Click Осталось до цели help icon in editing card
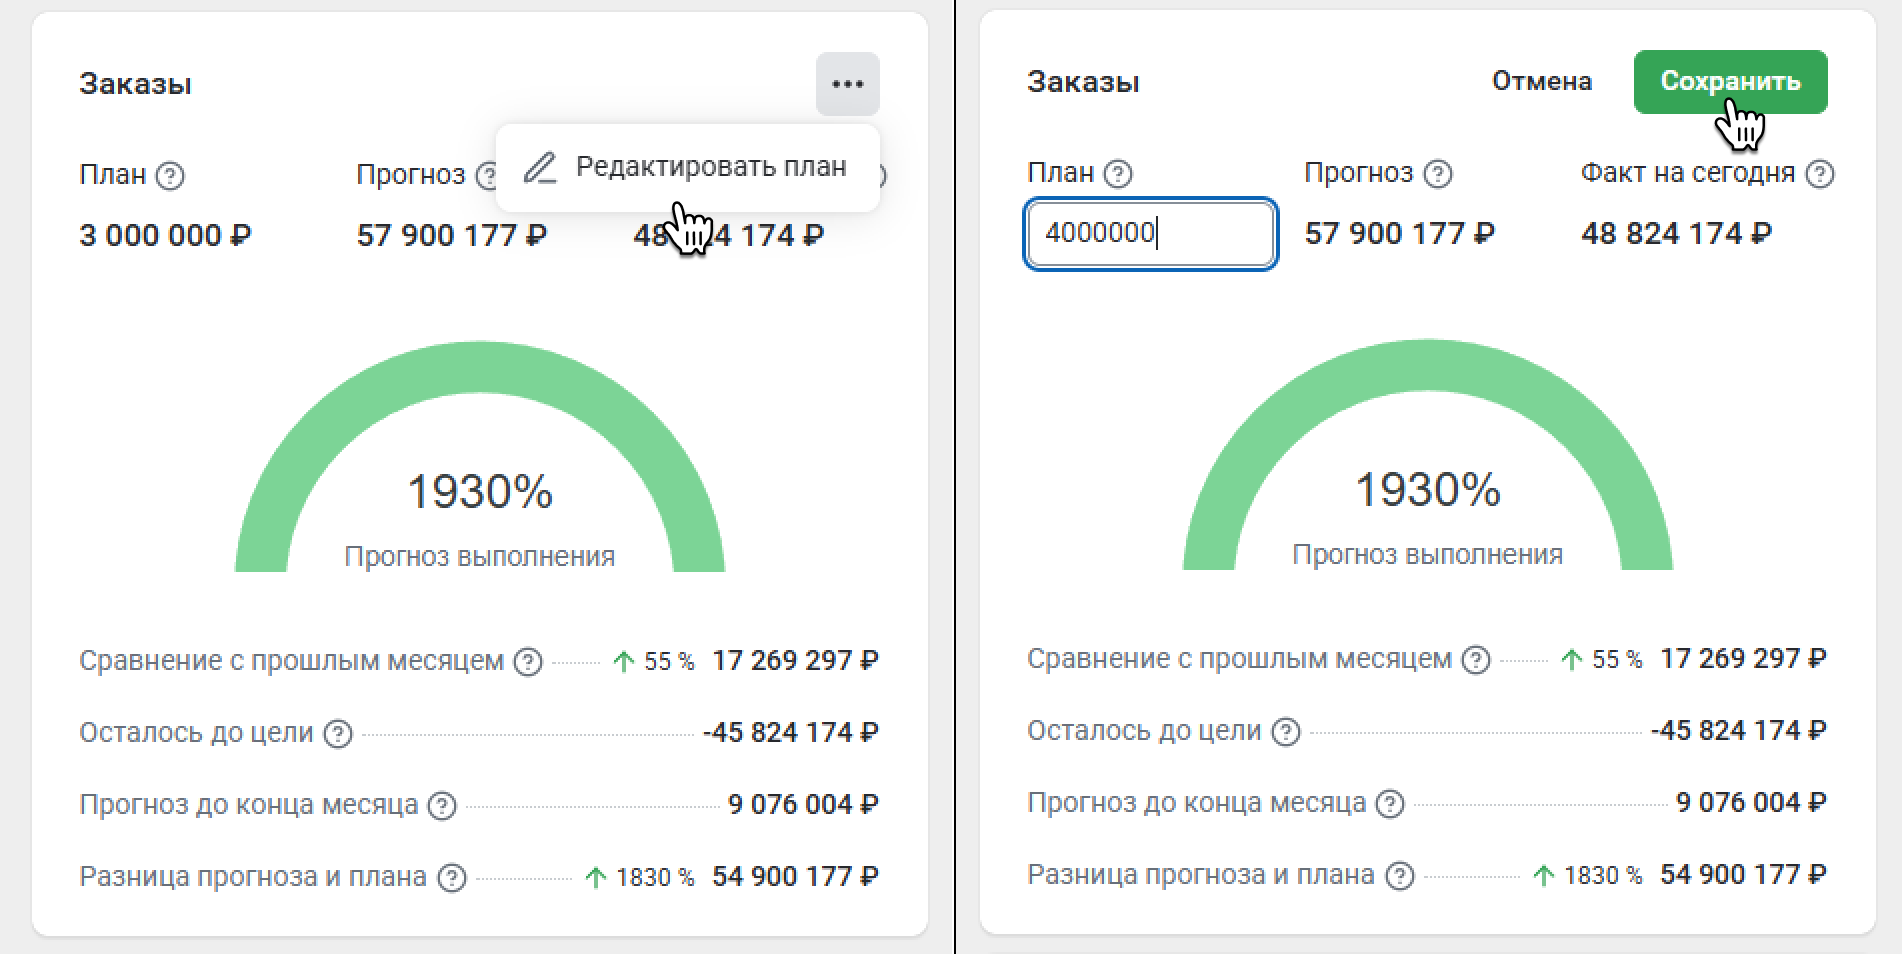The width and height of the screenshot is (1902, 954). click(x=1286, y=732)
